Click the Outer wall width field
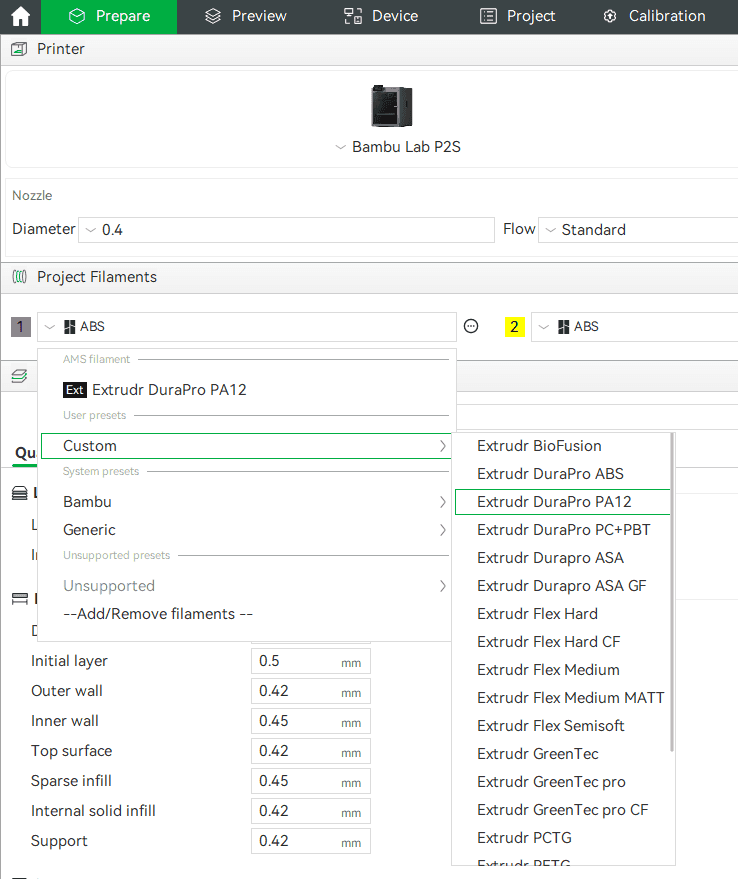The width and height of the screenshot is (738, 879). coord(311,691)
